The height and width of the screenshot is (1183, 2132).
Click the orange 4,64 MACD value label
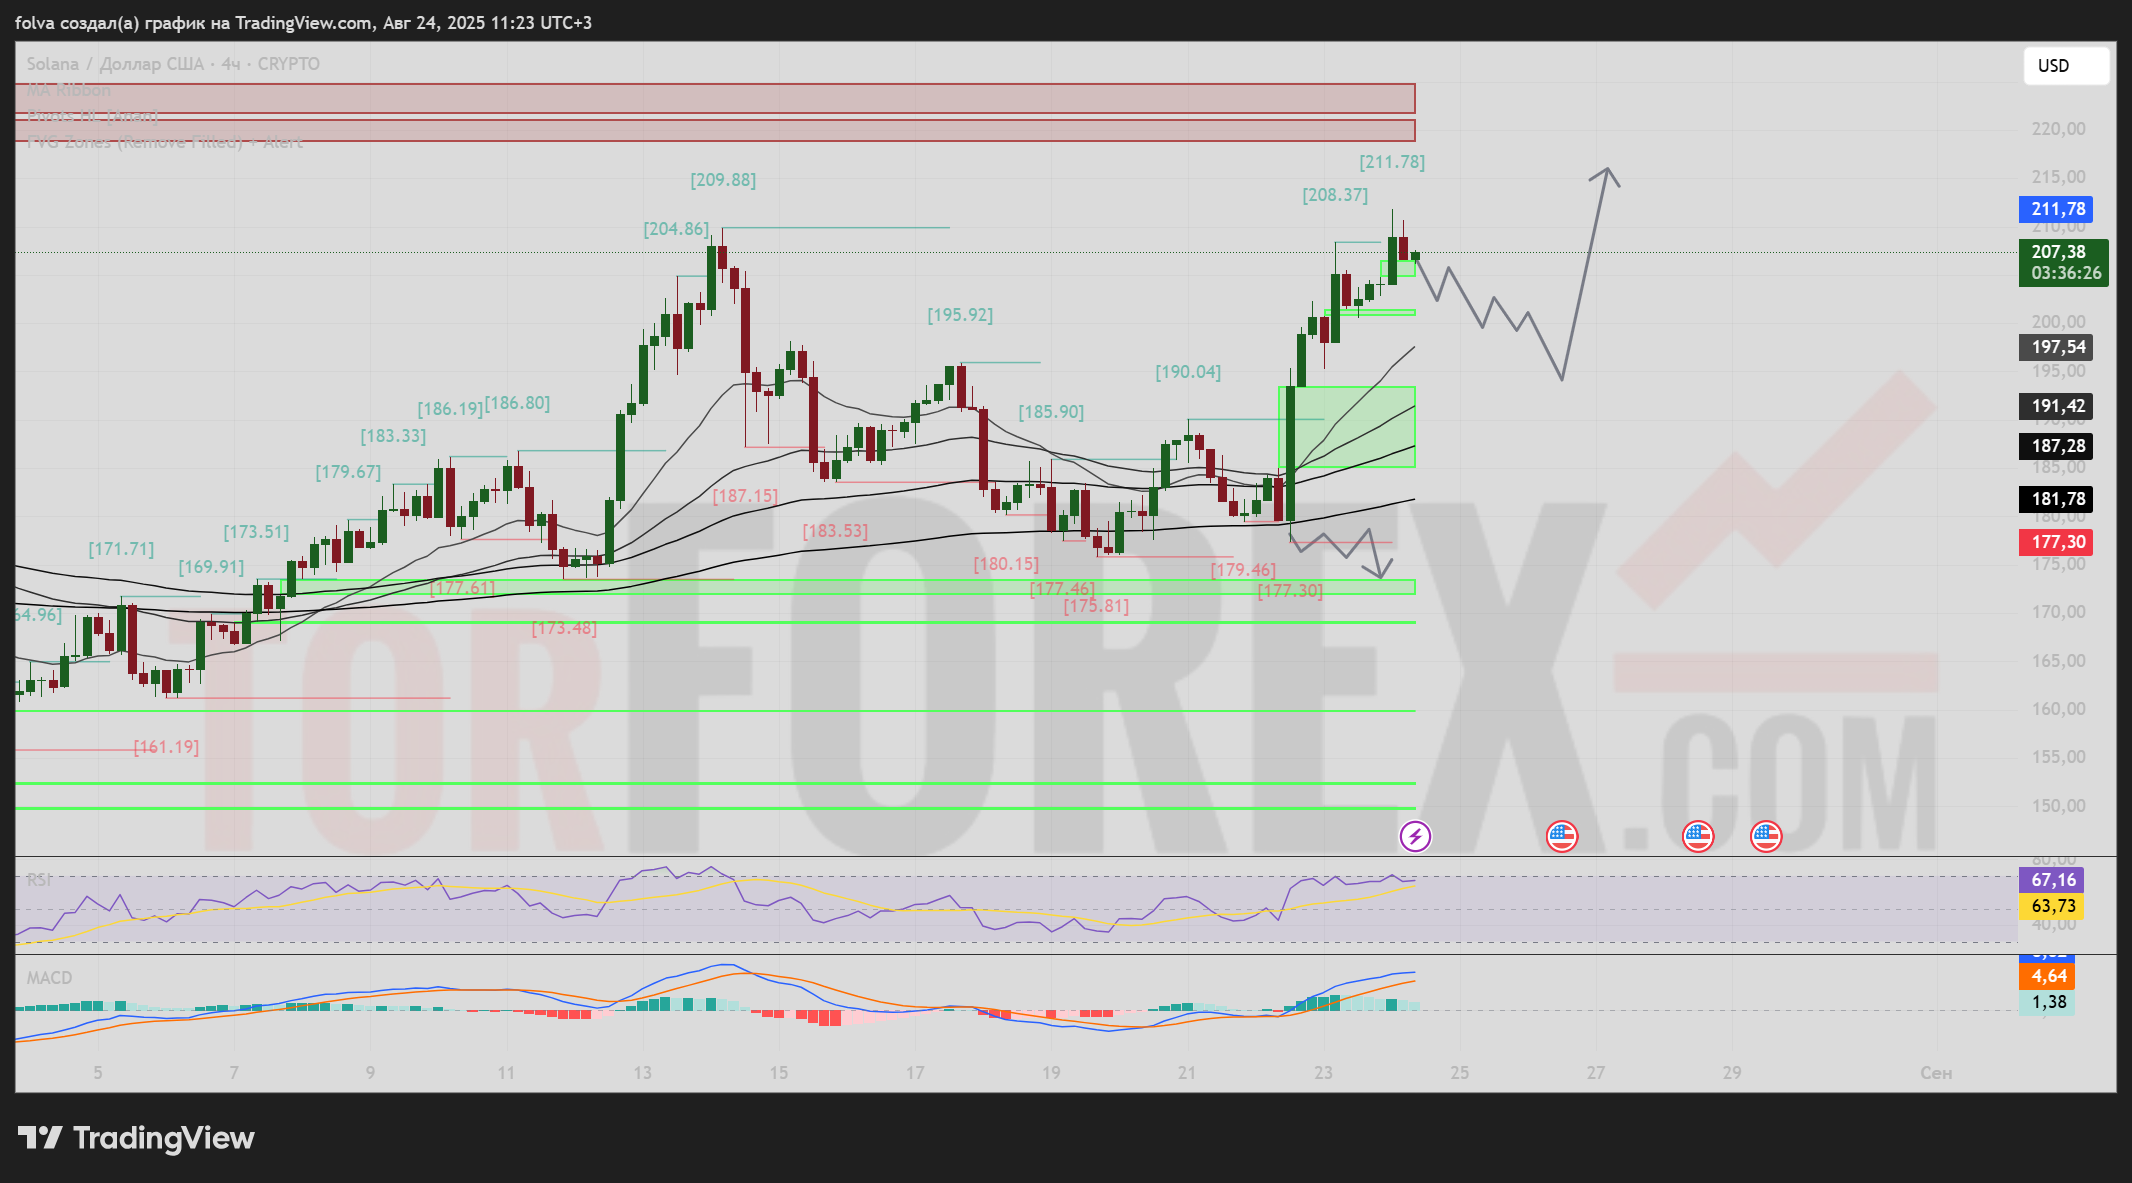pos(2048,976)
